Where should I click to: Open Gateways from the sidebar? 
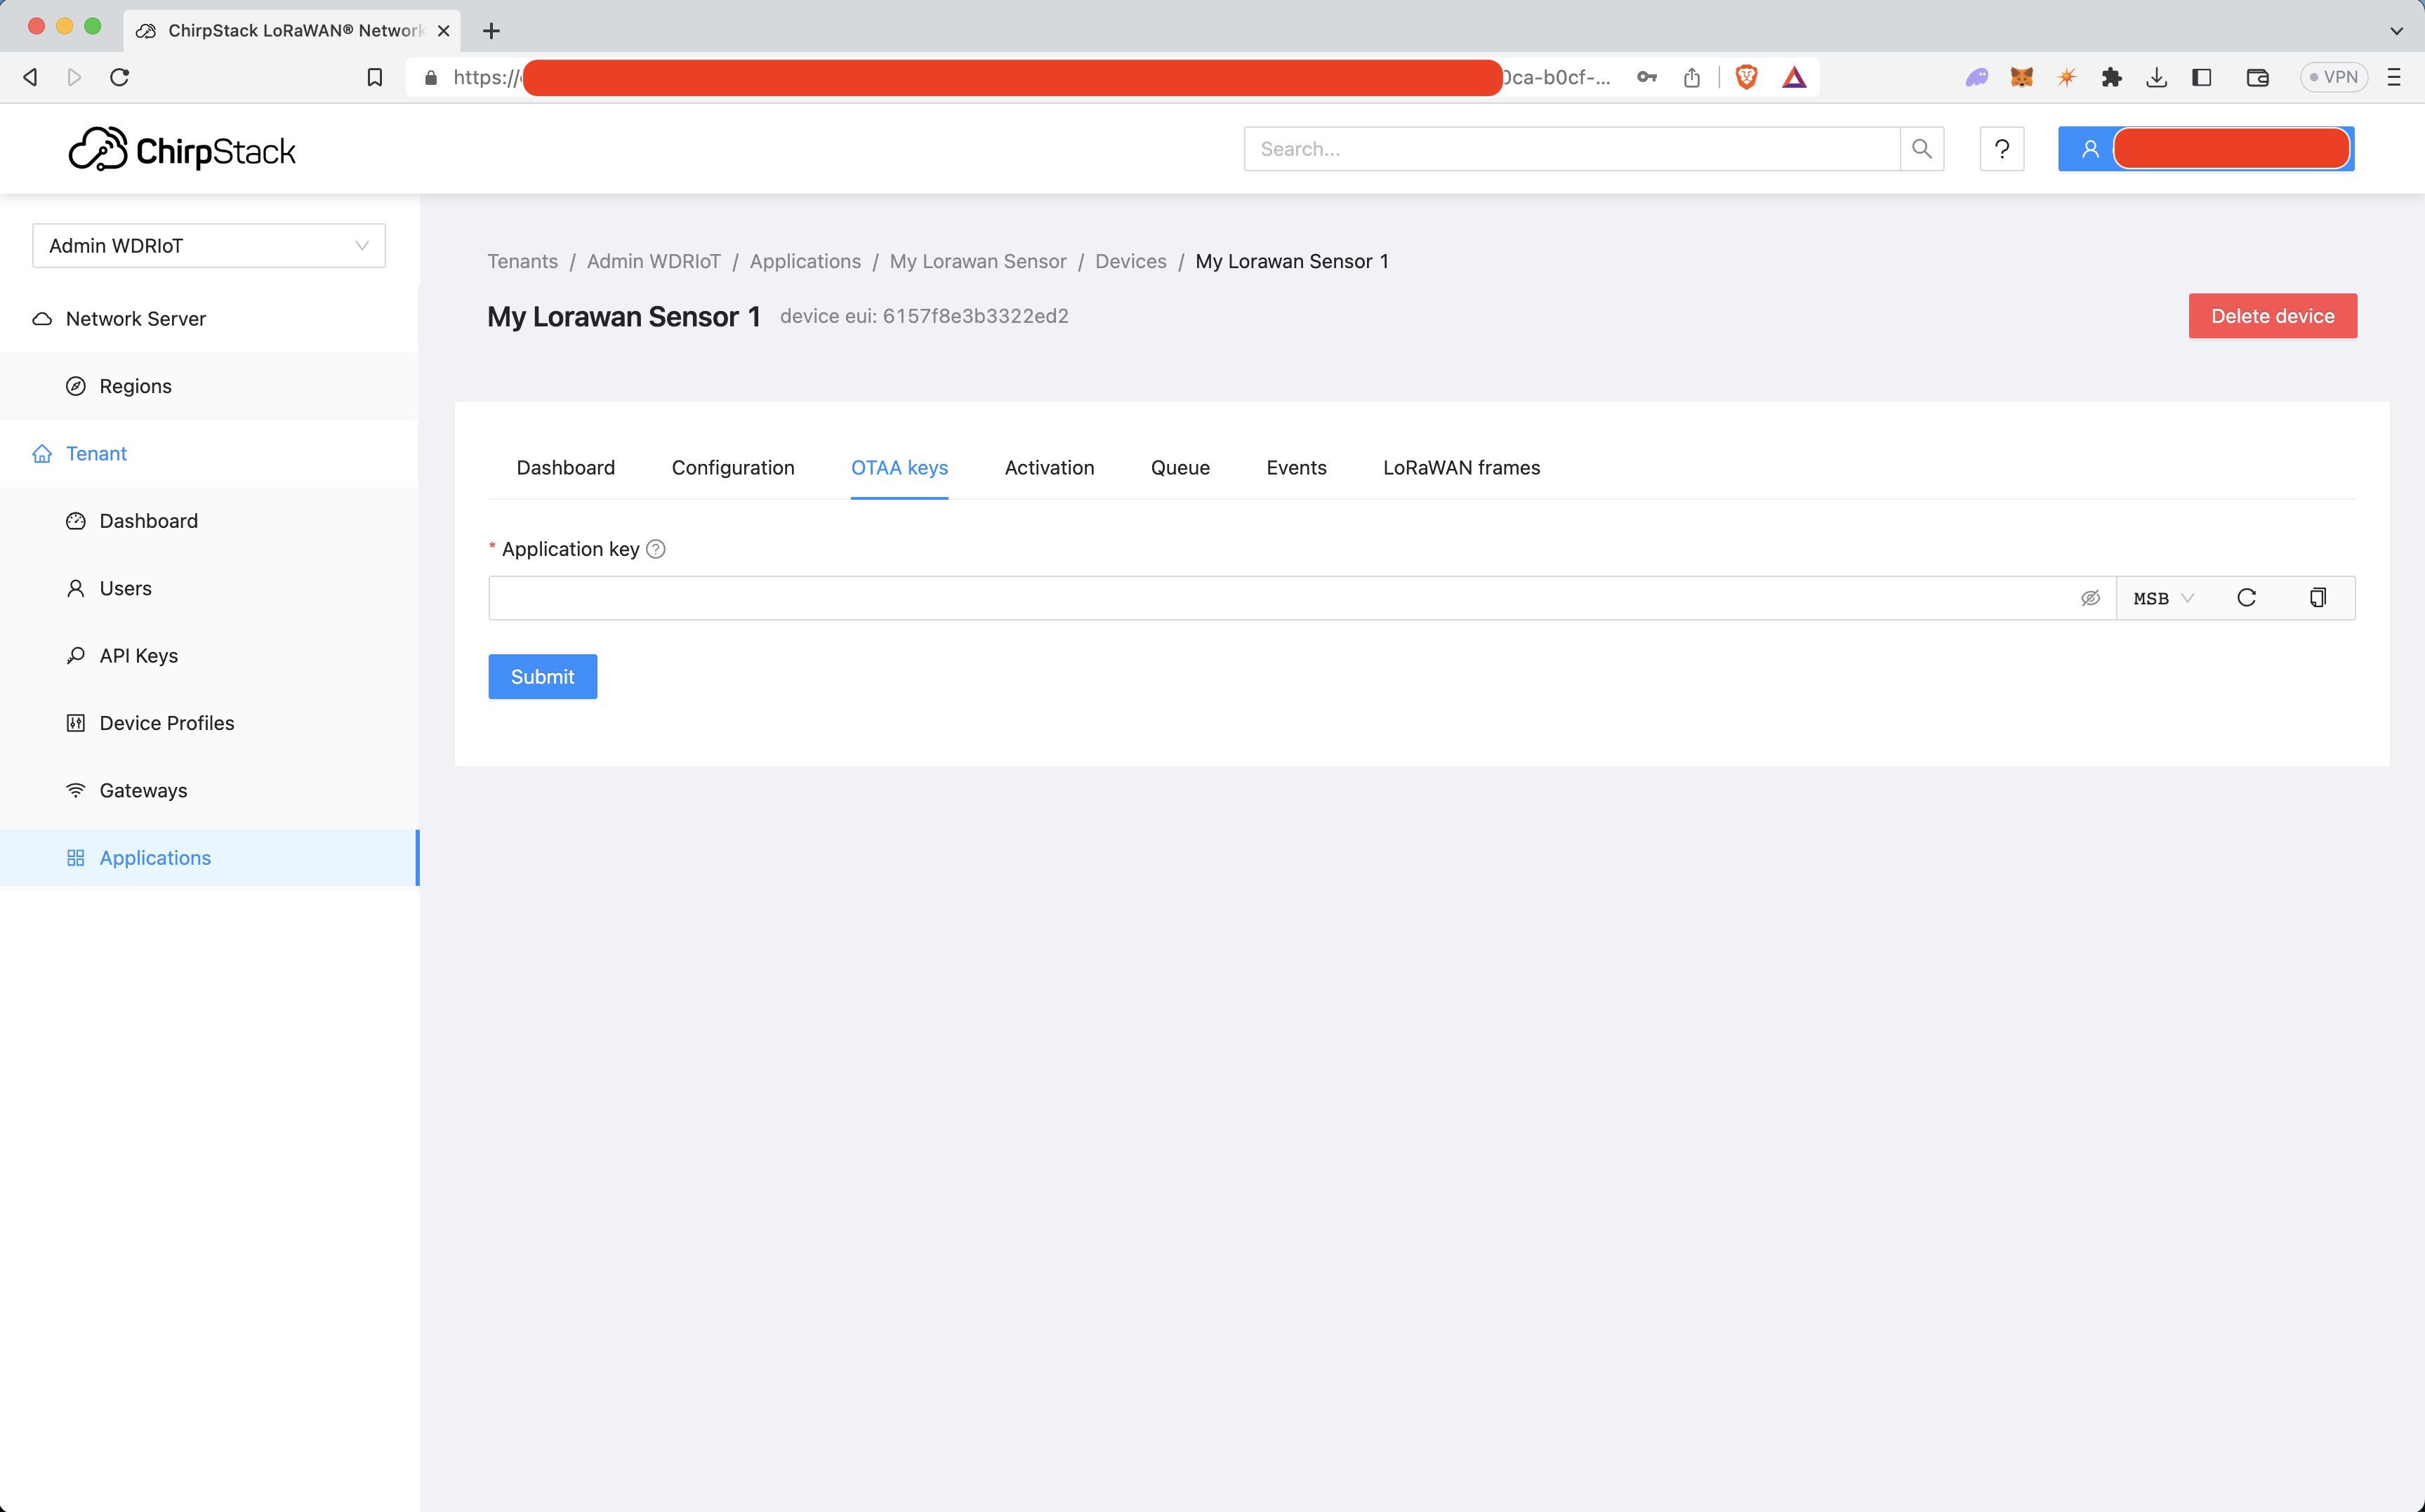(x=143, y=790)
